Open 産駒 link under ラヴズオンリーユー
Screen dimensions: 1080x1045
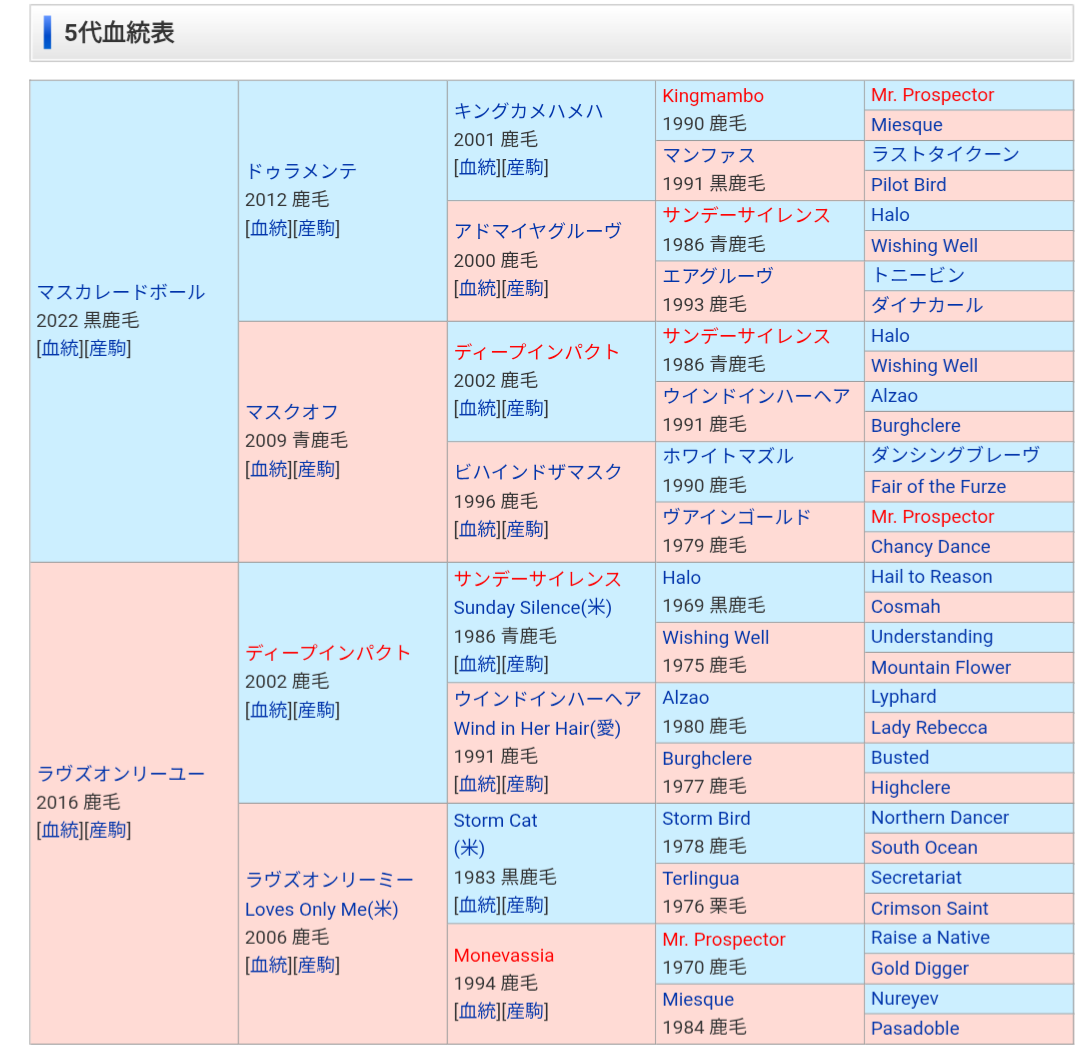coord(107,830)
